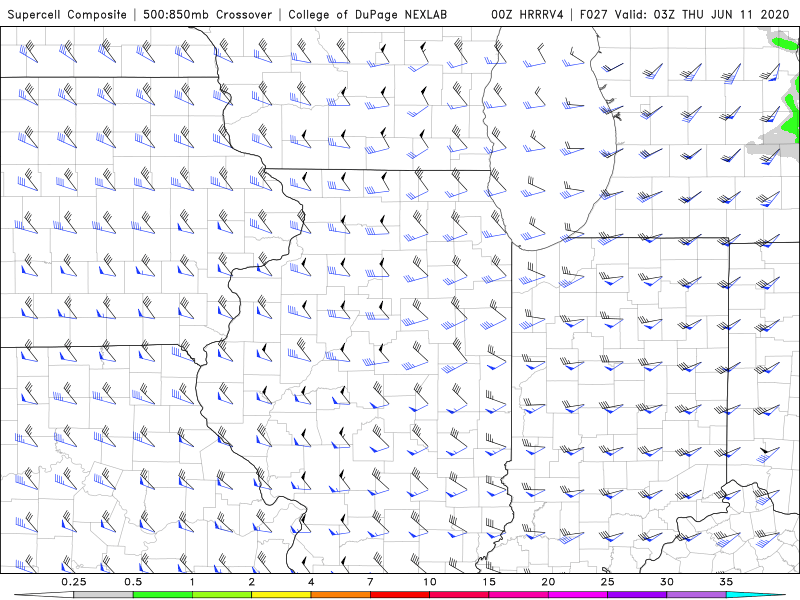Click the College of DuPage NEXLAB text
Viewport: 800px width, 600px height.
click(367, 14)
